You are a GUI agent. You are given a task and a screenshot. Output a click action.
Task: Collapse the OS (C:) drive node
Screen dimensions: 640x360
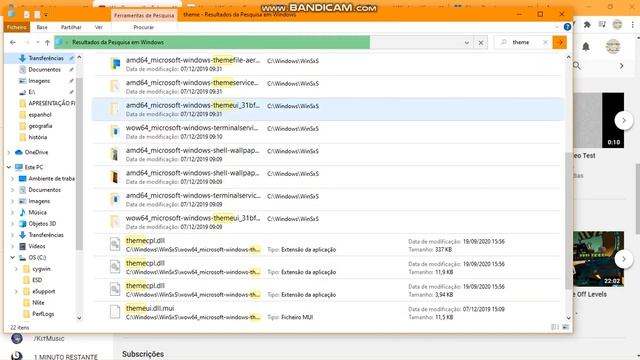click(12, 258)
